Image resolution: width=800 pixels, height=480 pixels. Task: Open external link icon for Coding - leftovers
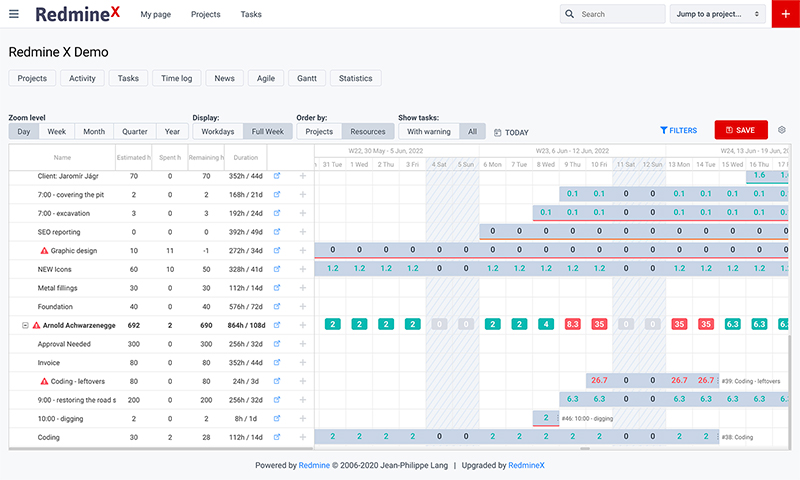277,381
